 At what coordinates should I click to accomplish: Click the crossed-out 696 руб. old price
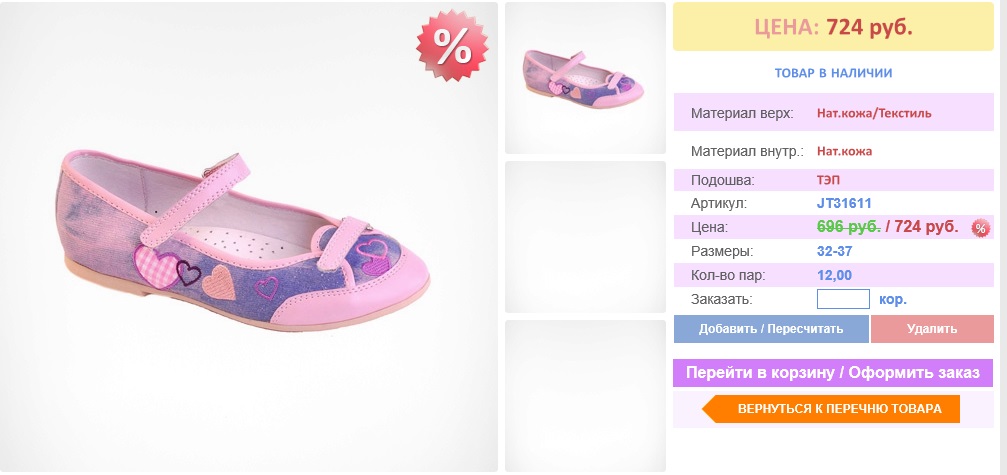(x=848, y=227)
